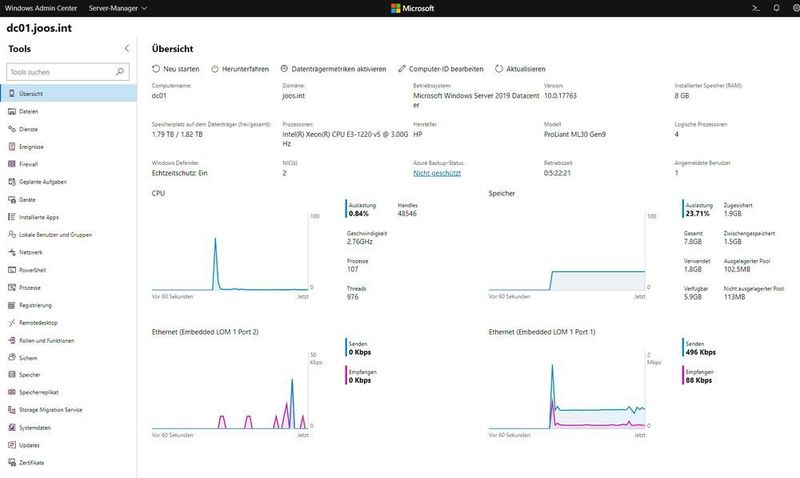Click the Storage Migration Service icon
Image resolution: width=800 pixels, height=478 pixels.
pyautogui.click(x=12, y=410)
